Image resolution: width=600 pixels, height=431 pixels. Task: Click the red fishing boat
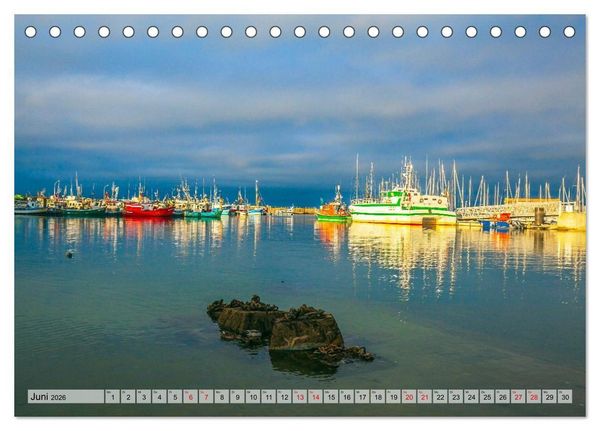(147, 209)
